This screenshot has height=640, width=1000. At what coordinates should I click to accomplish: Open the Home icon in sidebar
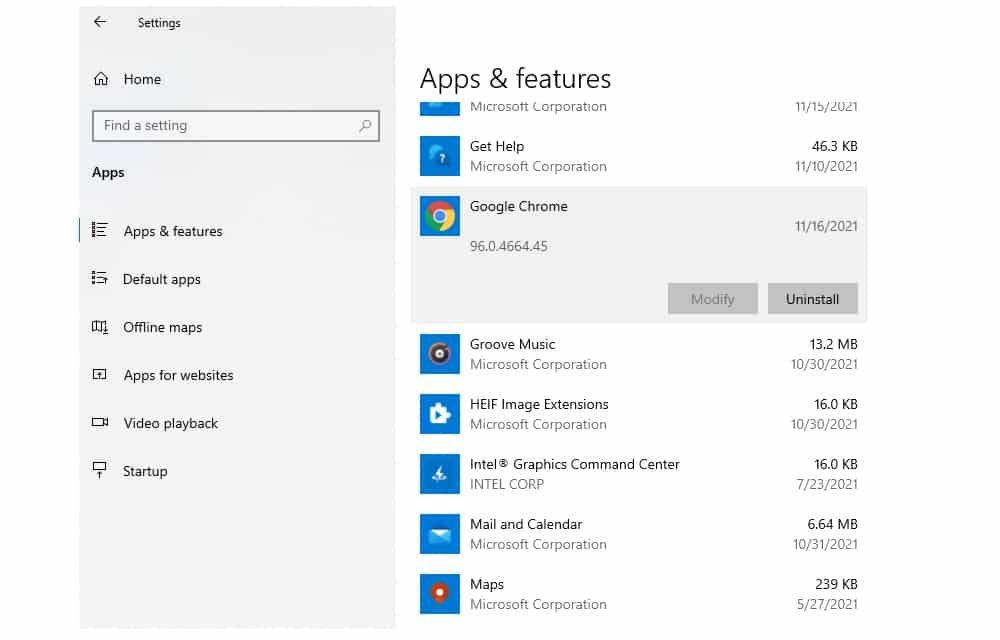[101, 79]
